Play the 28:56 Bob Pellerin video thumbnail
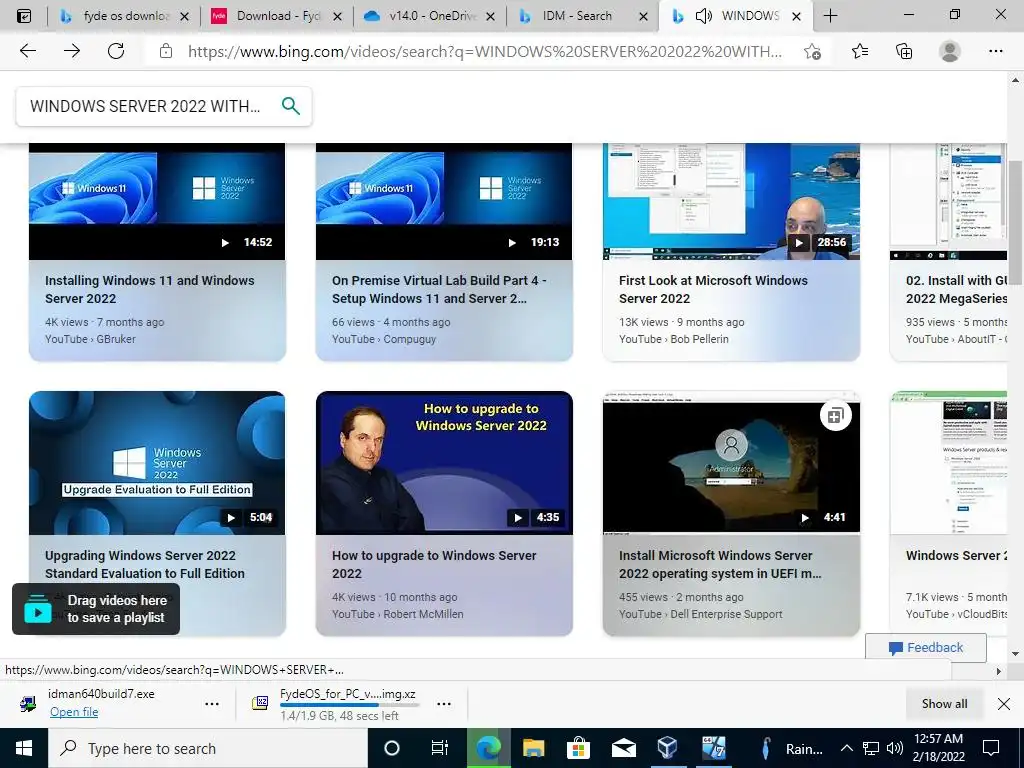The height and width of the screenshot is (768, 1024). click(x=731, y=201)
